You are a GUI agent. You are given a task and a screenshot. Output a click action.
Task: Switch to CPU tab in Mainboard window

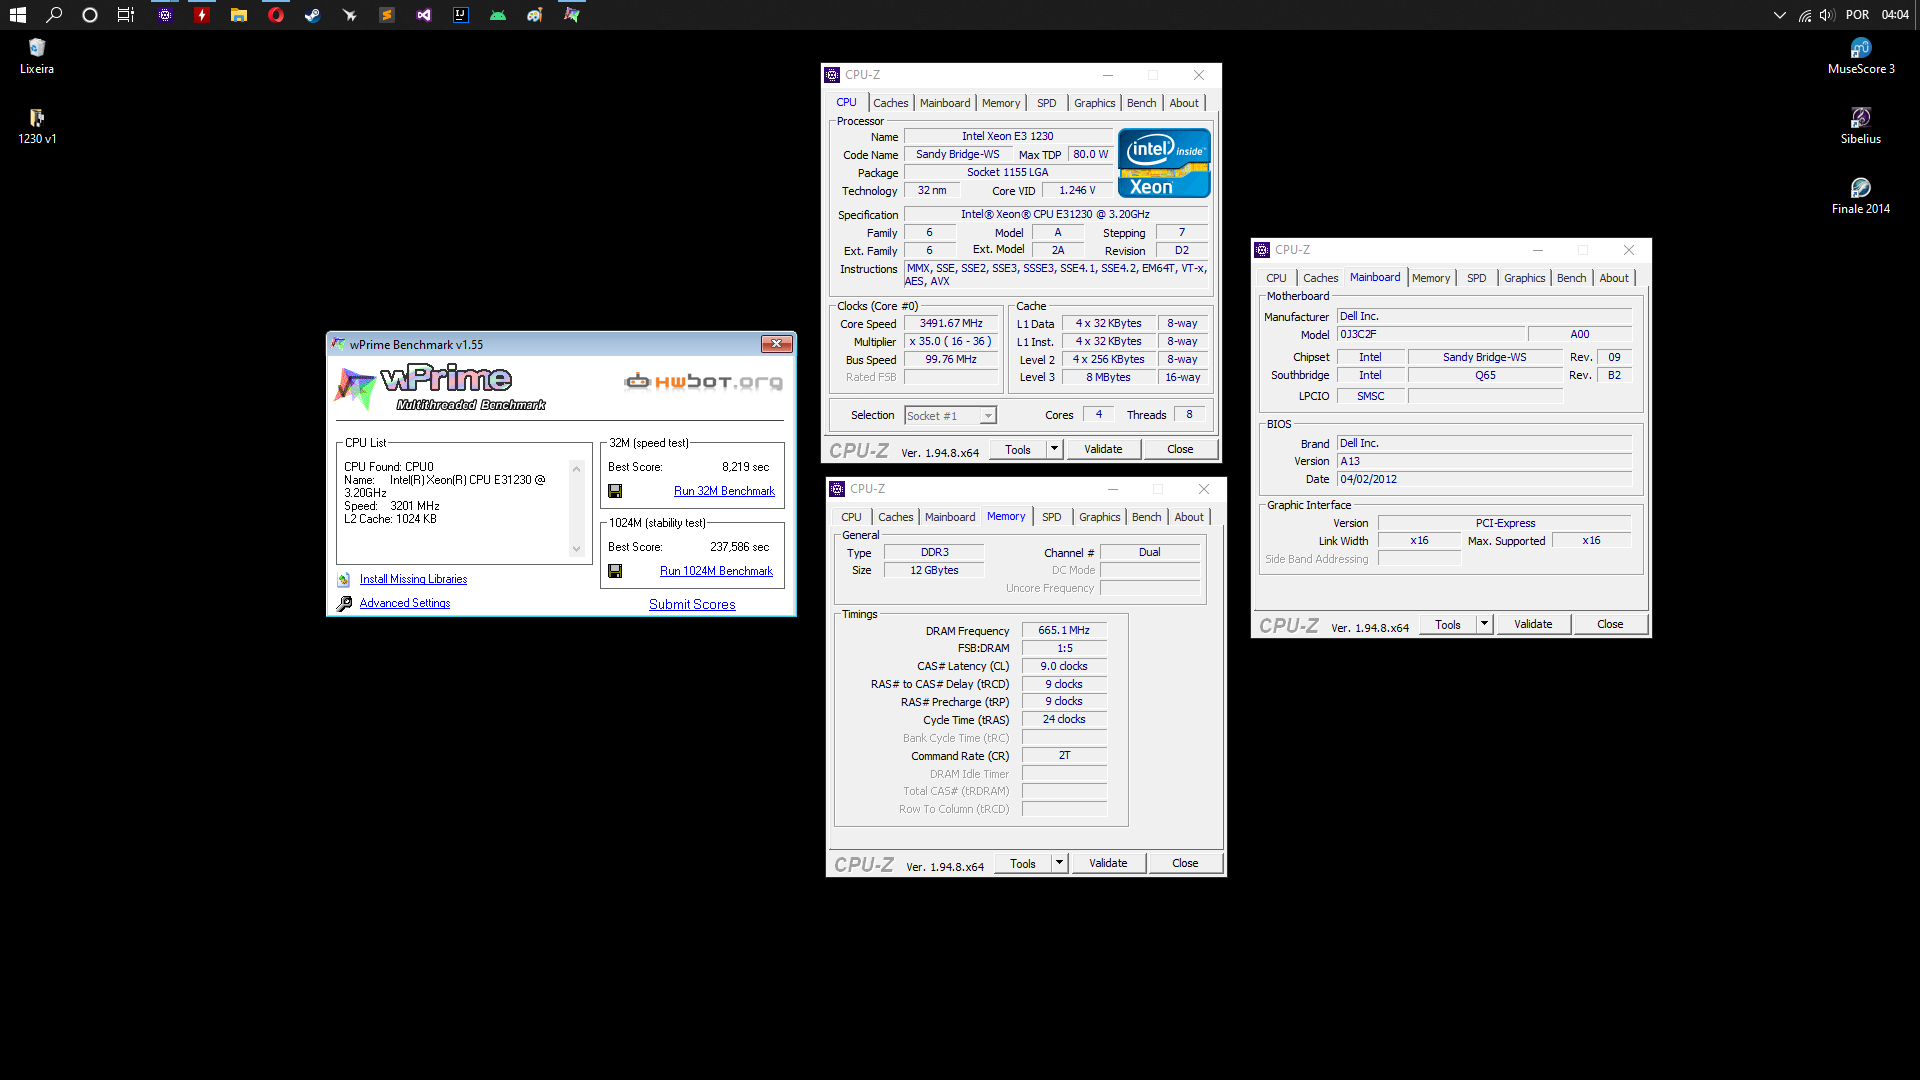(1276, 278)
